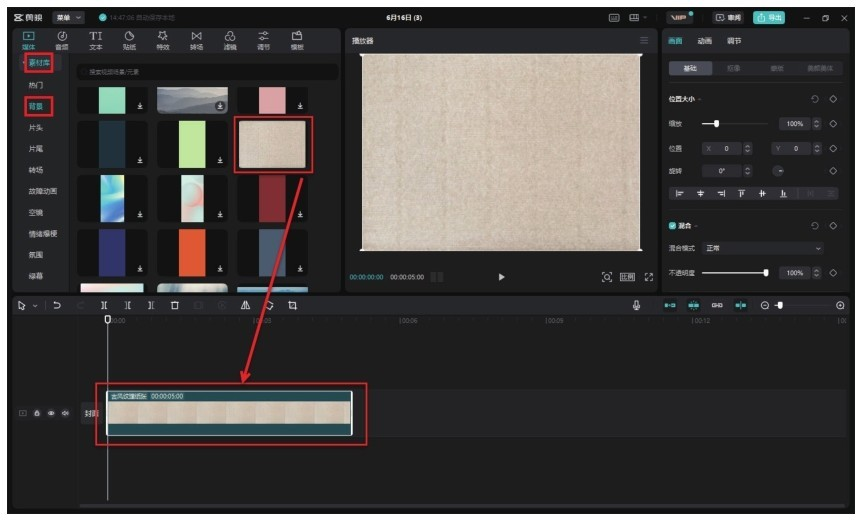Click the VIP button
The height and width of the screenshot is (520, 861).
[x=679, y=18]
